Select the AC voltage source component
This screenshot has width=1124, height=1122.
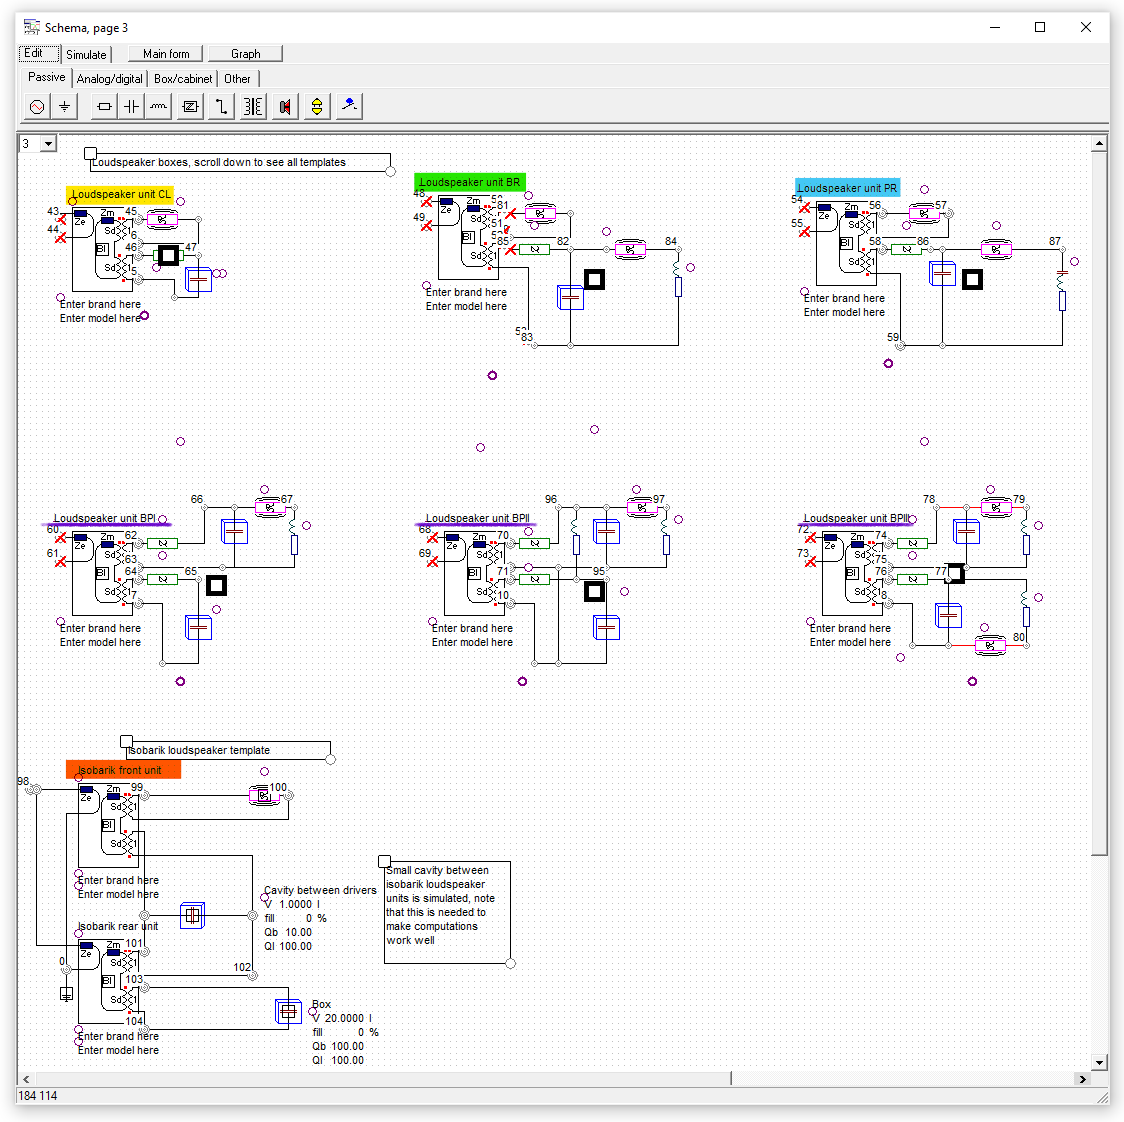tap(37, 106)
